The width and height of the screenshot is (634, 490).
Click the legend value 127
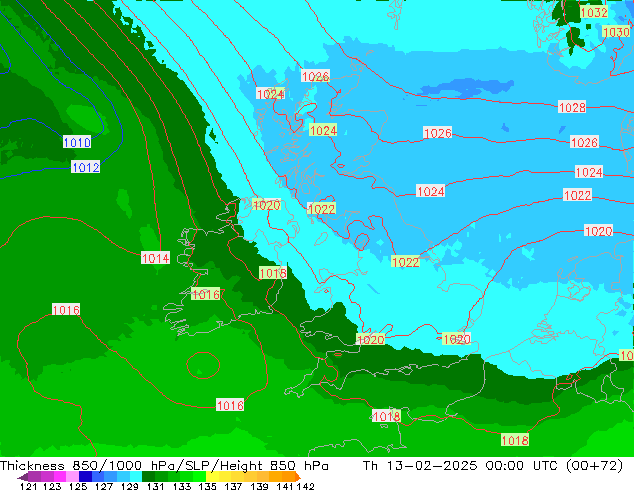104,486
